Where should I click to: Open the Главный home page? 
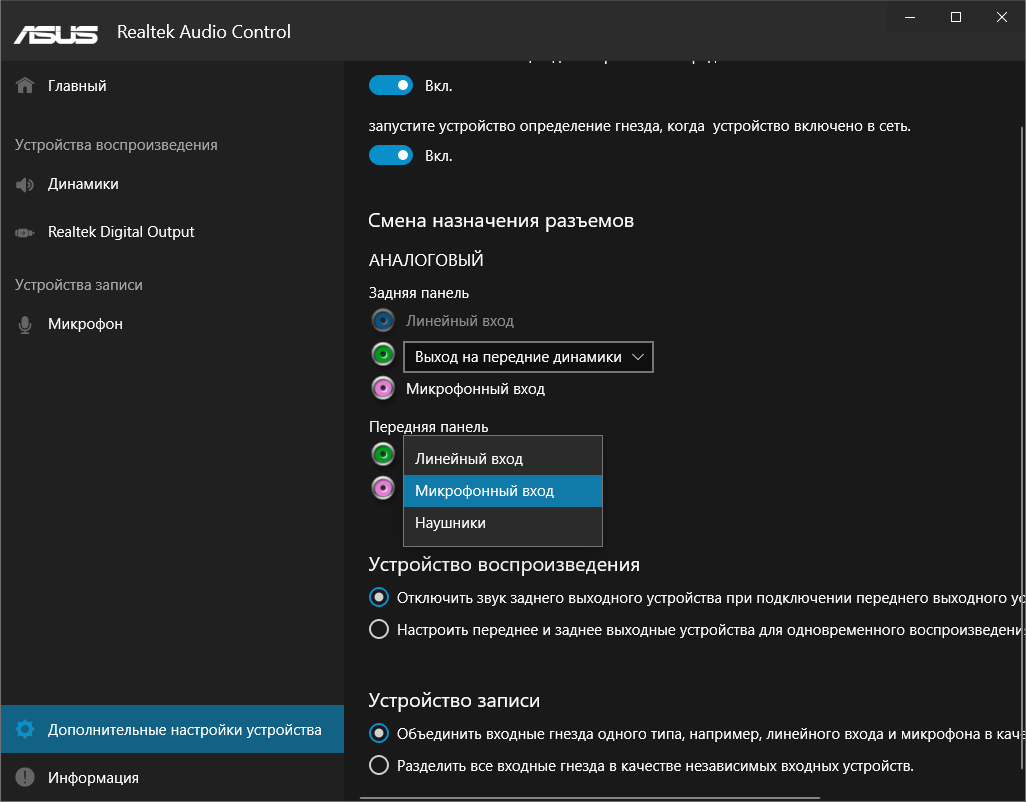[x=77, y=86]
